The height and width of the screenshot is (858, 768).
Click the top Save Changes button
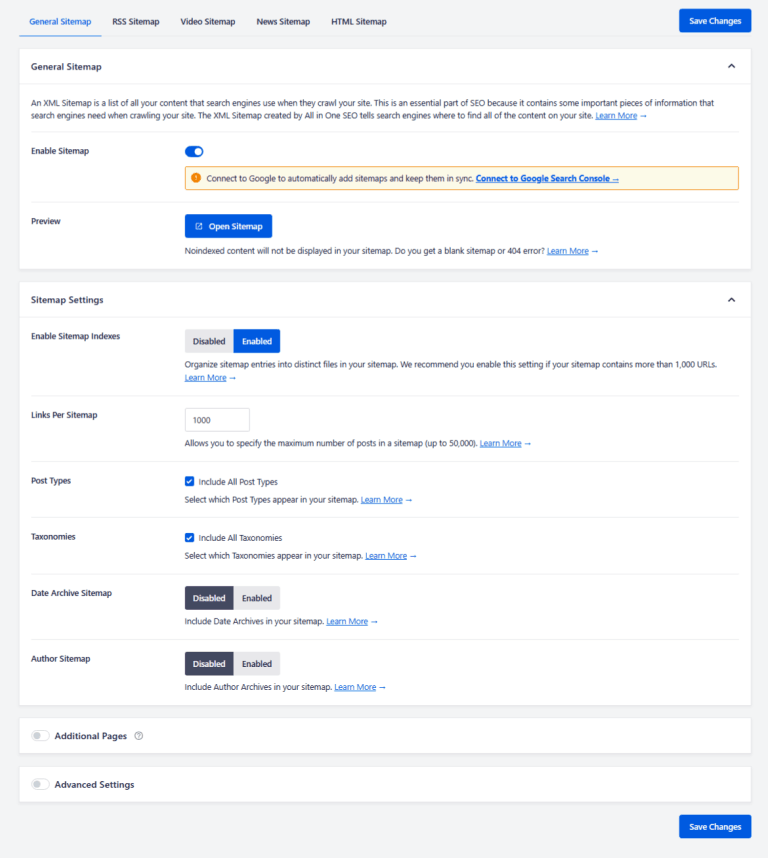tap(714, 21)
